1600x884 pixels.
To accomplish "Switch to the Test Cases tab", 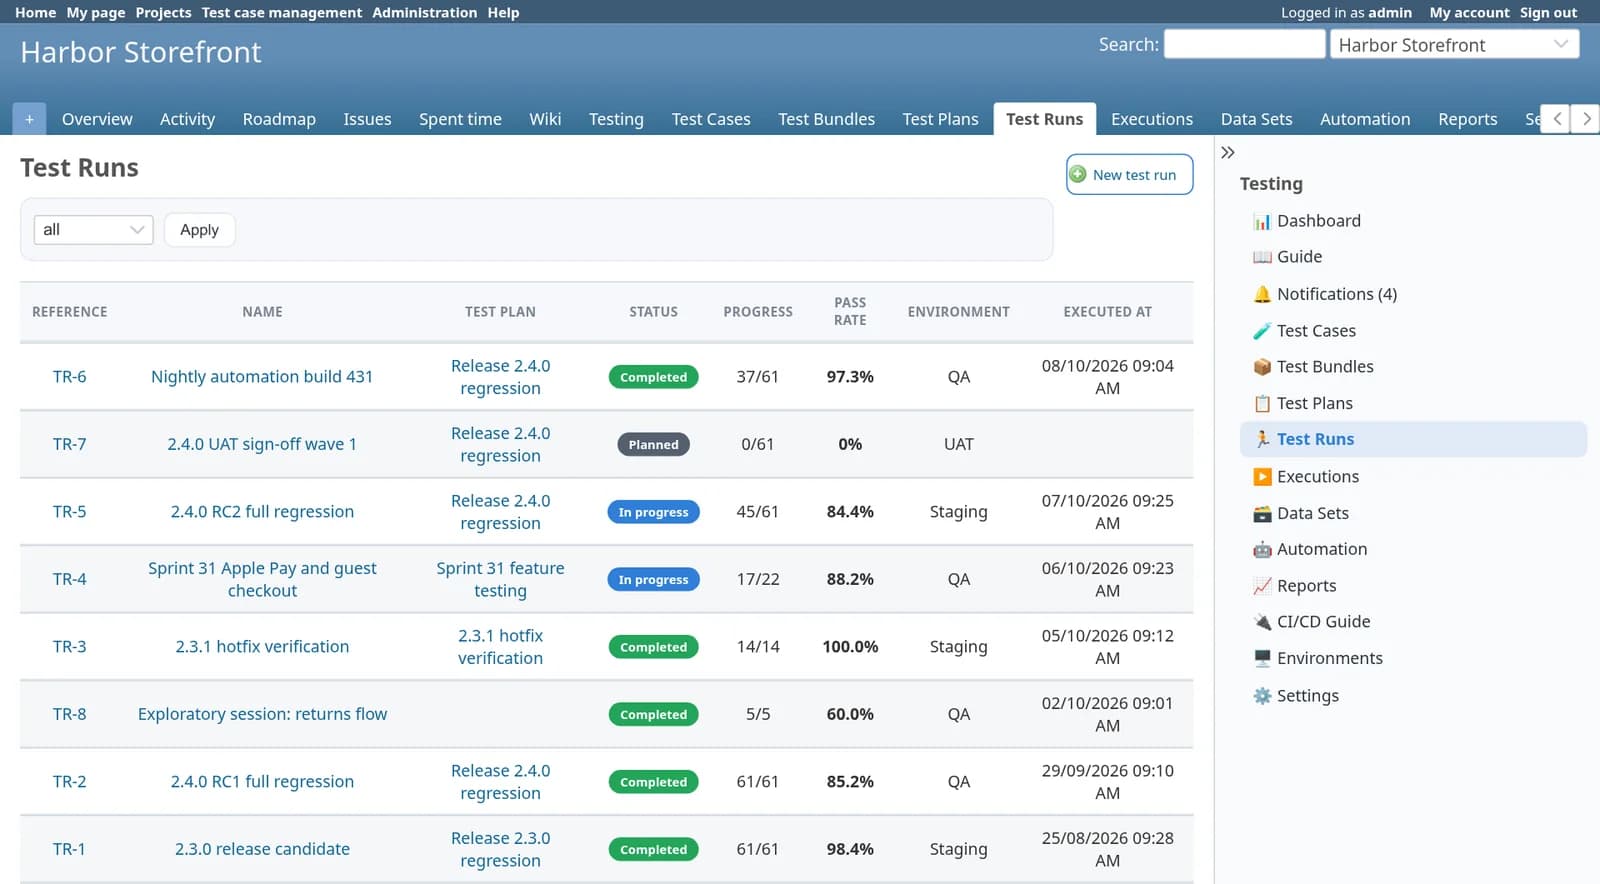I will click(x=711, y=119).
